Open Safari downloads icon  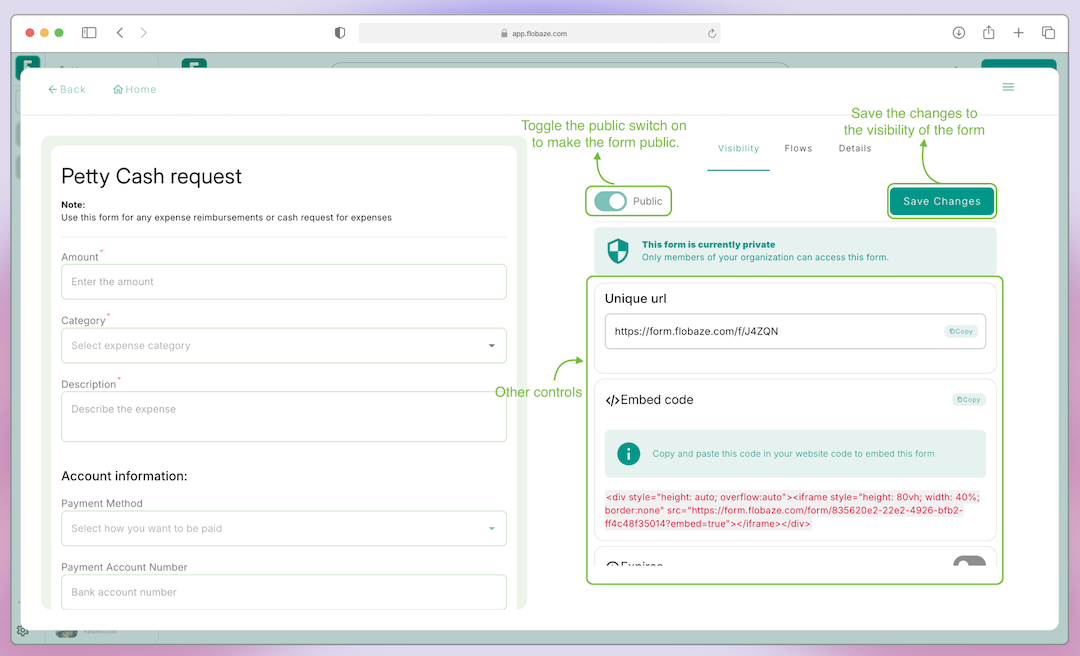tap(958, 33)
